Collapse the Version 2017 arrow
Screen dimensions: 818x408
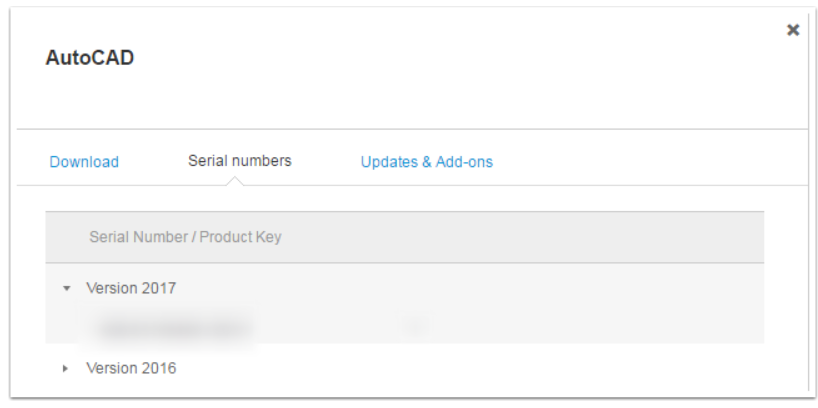click(66, 289)
